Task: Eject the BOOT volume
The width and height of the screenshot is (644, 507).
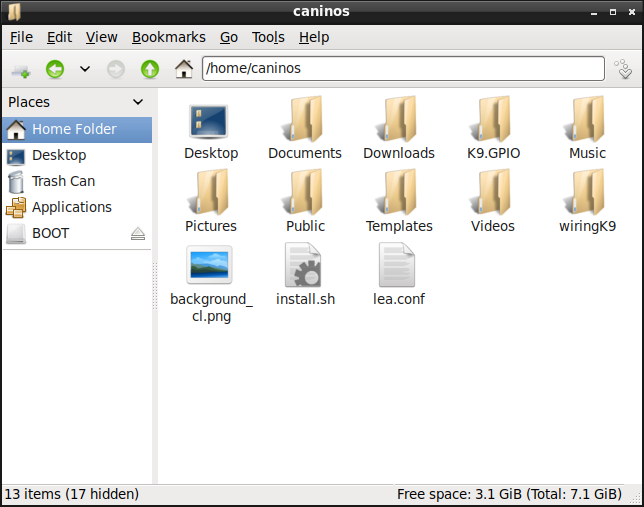Action: [x=138, y=234]
